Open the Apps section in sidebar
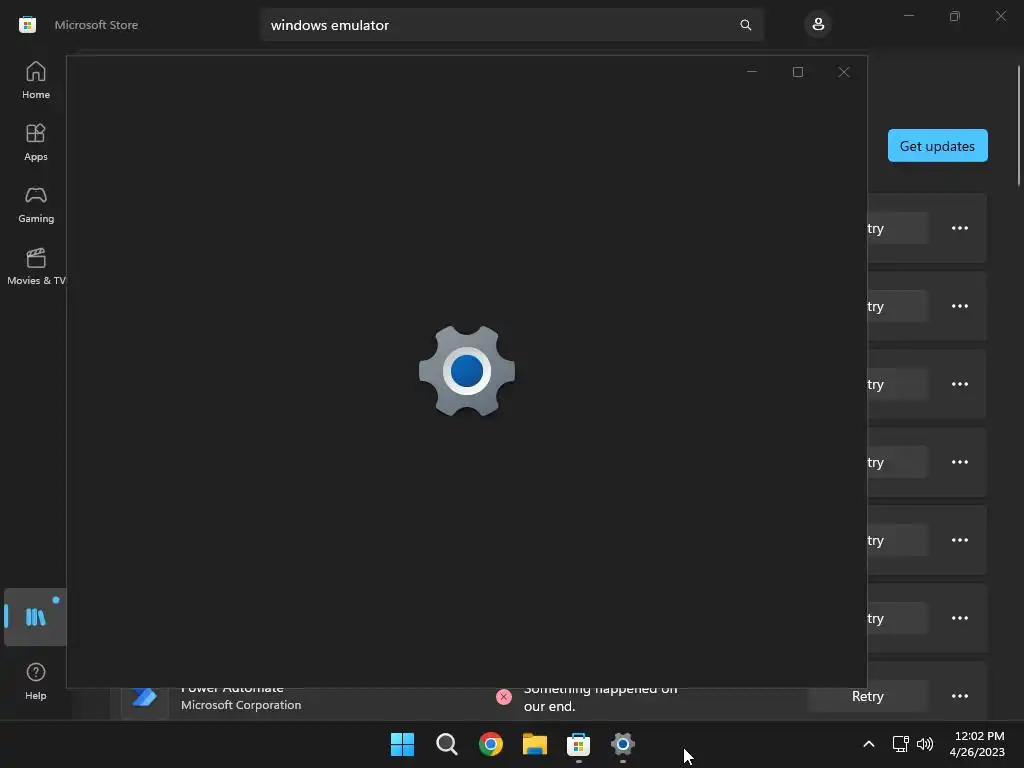The height and width of the screenshot is (768, 1024). click(x=35, y=142)
